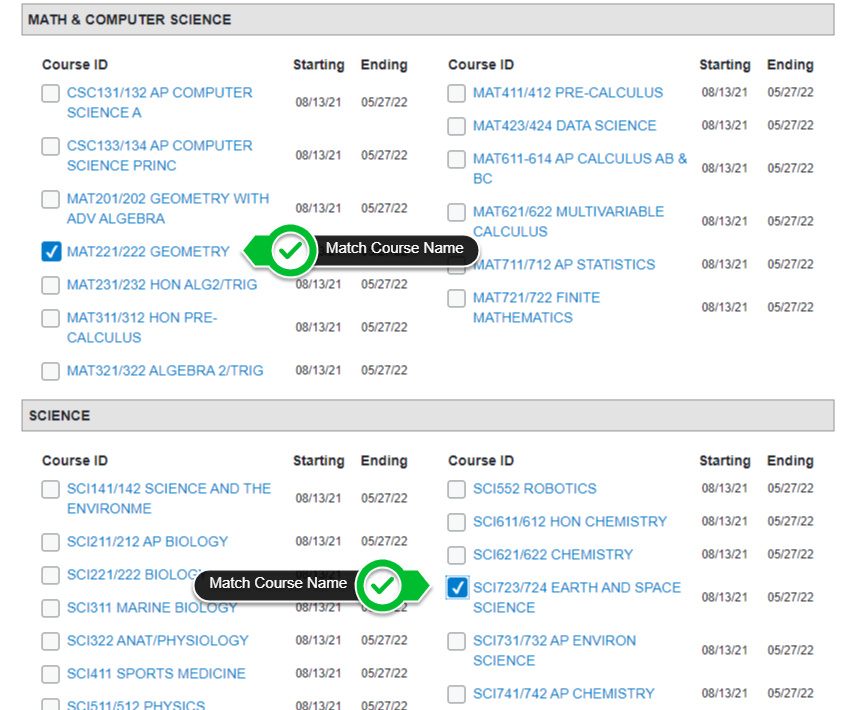Check the MAT321/322 Algebra 2/Trig checkbox
862x710 pixels.
click(51, 371)
